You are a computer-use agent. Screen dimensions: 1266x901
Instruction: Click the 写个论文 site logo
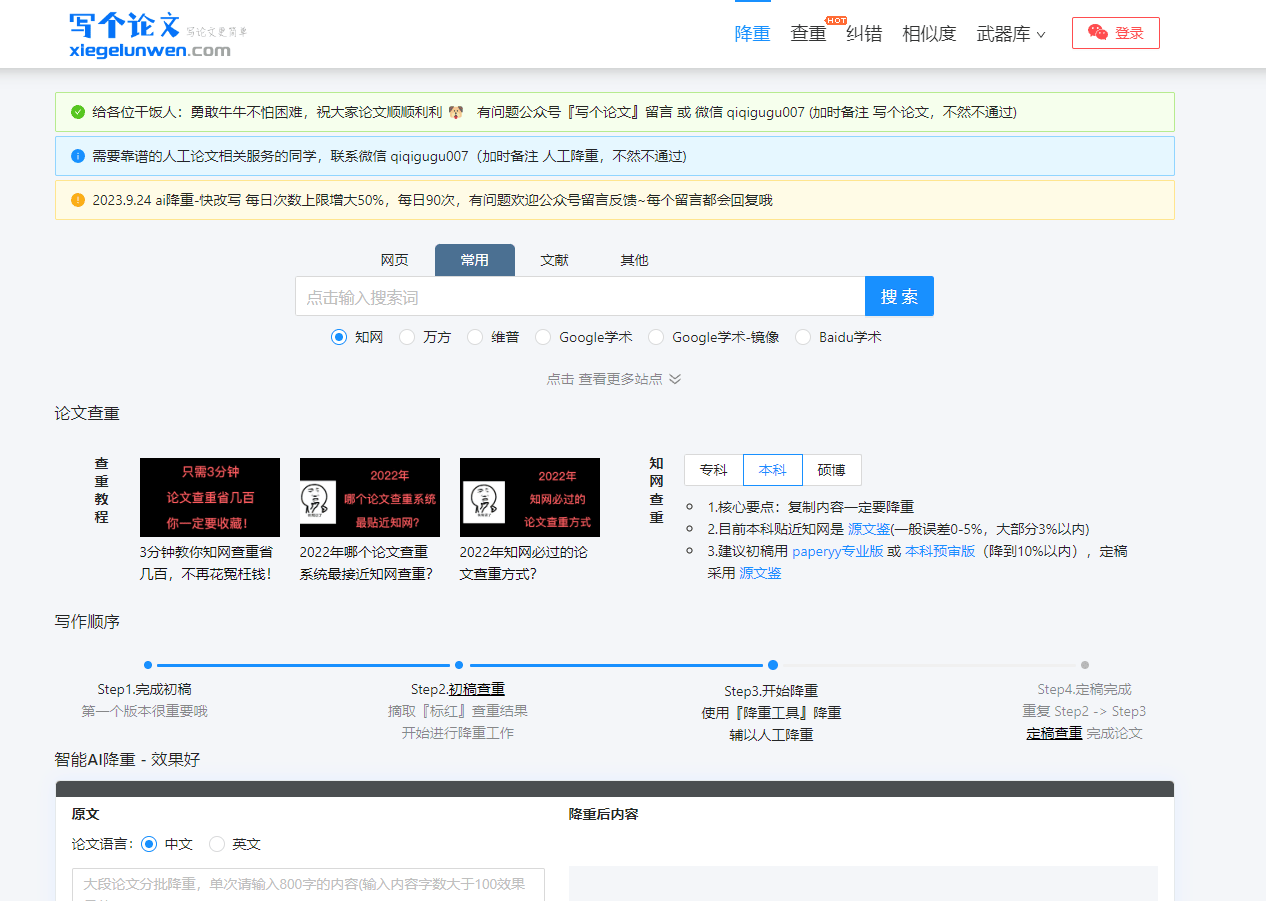click(x=150, y=34)
